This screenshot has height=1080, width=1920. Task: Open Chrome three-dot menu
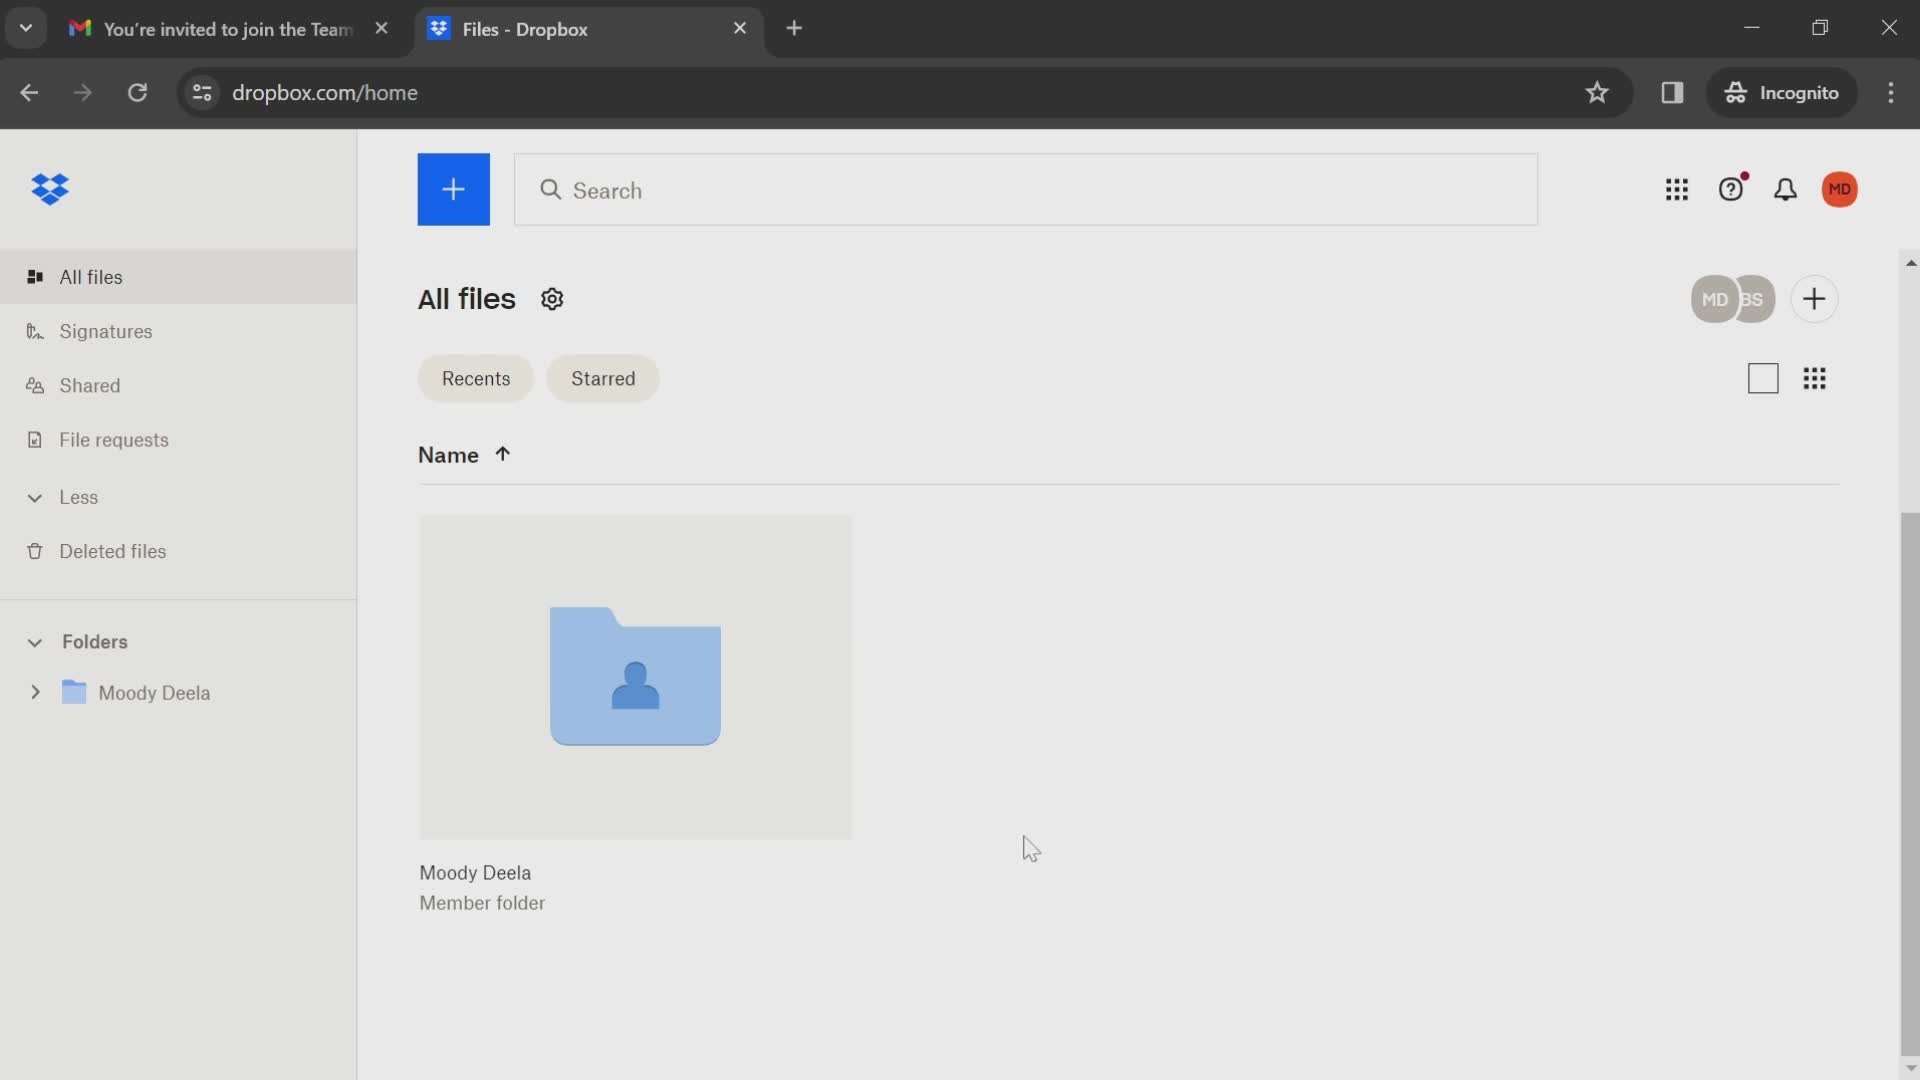coord(1890,92)
